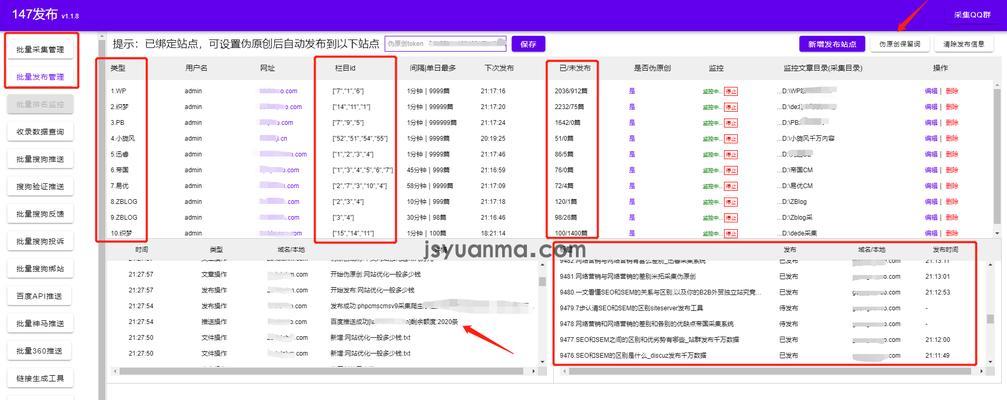Click 删除 for the 1.WP row
This screenshot has height=400, width=1007.
pos(952,91)
